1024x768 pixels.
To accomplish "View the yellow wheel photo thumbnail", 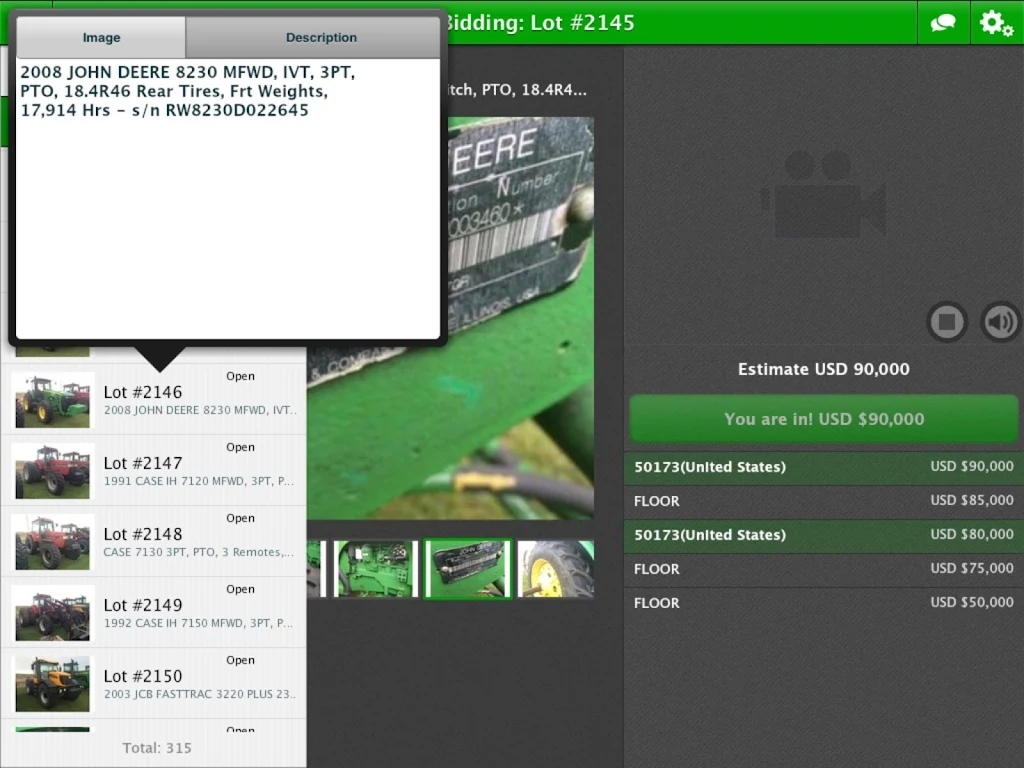I will [x=556, y=568].
